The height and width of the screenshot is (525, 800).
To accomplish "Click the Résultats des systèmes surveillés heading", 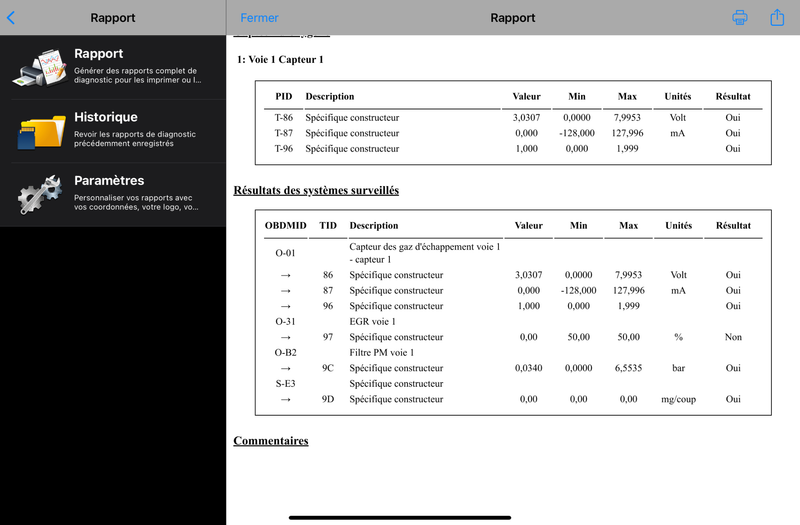I will coord(316,190).
